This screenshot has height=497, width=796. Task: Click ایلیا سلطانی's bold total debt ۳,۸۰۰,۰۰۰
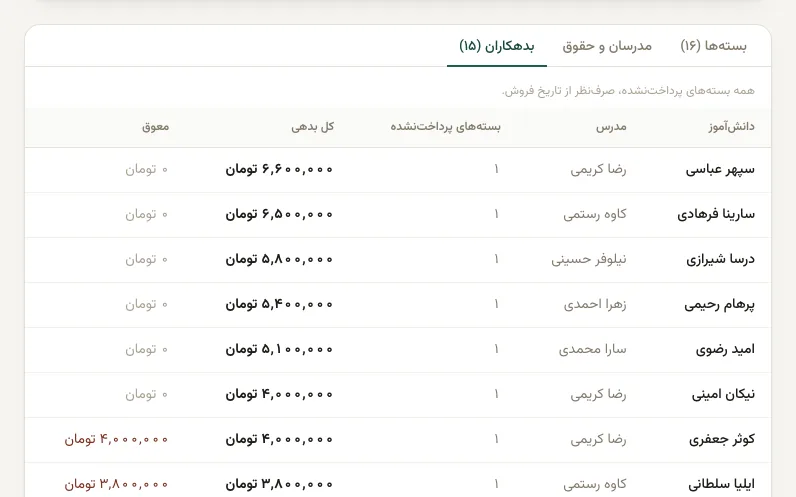click(x=279, y=485)
